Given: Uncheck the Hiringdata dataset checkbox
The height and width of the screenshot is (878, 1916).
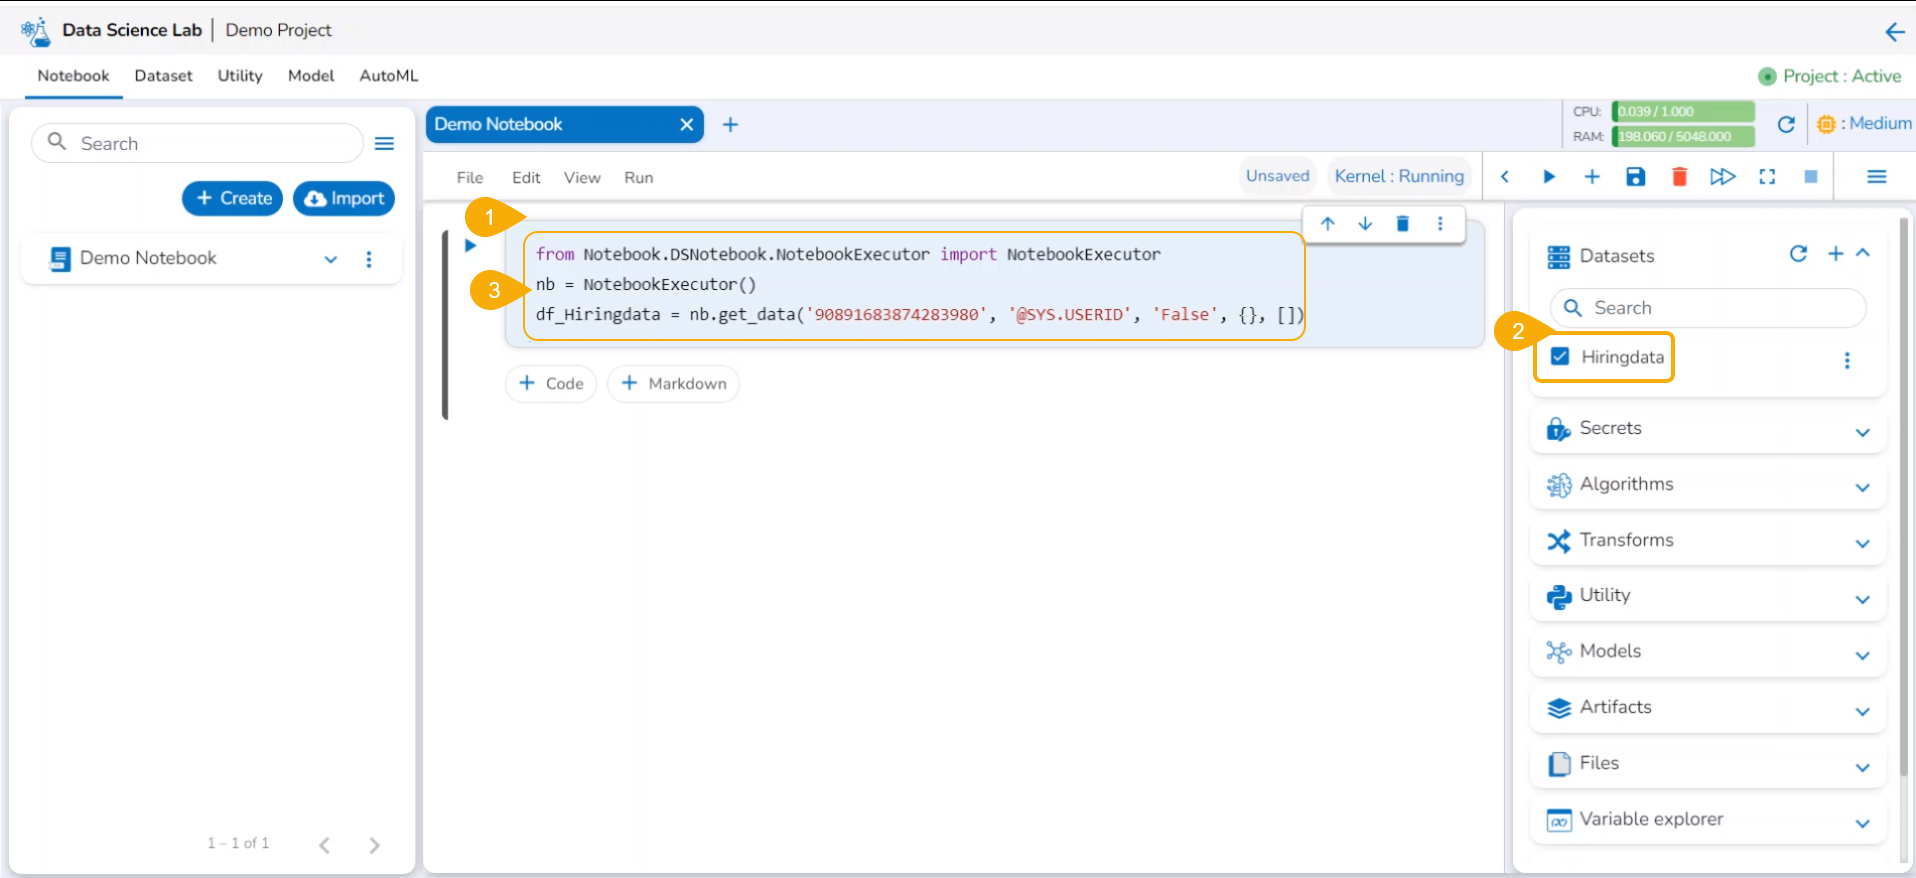Looking at the screenshot, I should (x=1560, y=357).
